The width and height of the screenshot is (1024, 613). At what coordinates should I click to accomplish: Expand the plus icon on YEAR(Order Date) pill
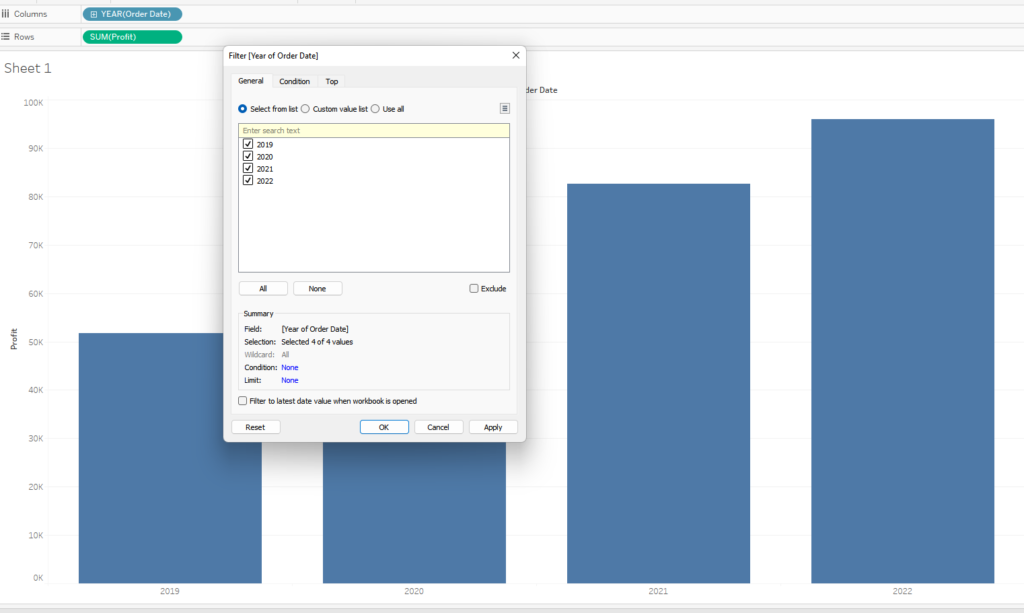tap(94, 14)
